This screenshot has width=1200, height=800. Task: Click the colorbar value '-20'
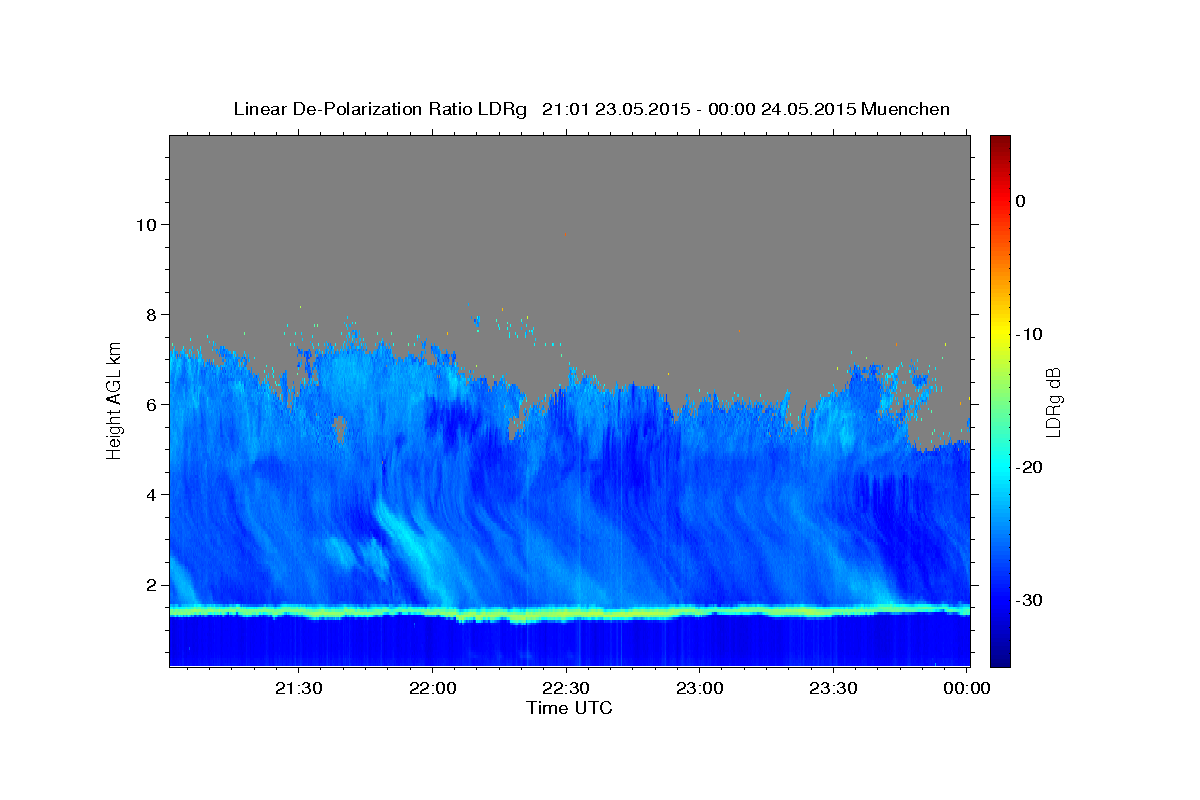pyautogui.click(x=1029, y=467)
